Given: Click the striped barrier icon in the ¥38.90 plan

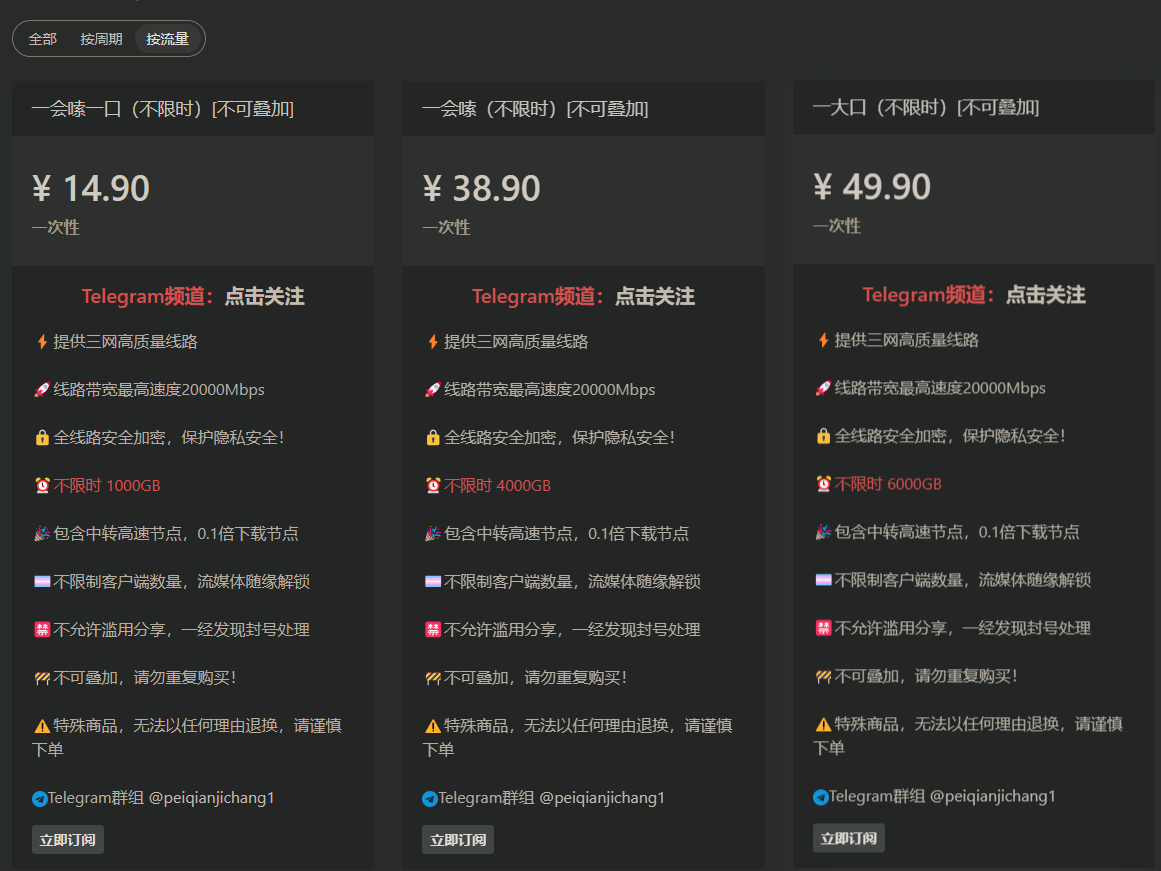Looking at the screenshot, I should 433,678.
